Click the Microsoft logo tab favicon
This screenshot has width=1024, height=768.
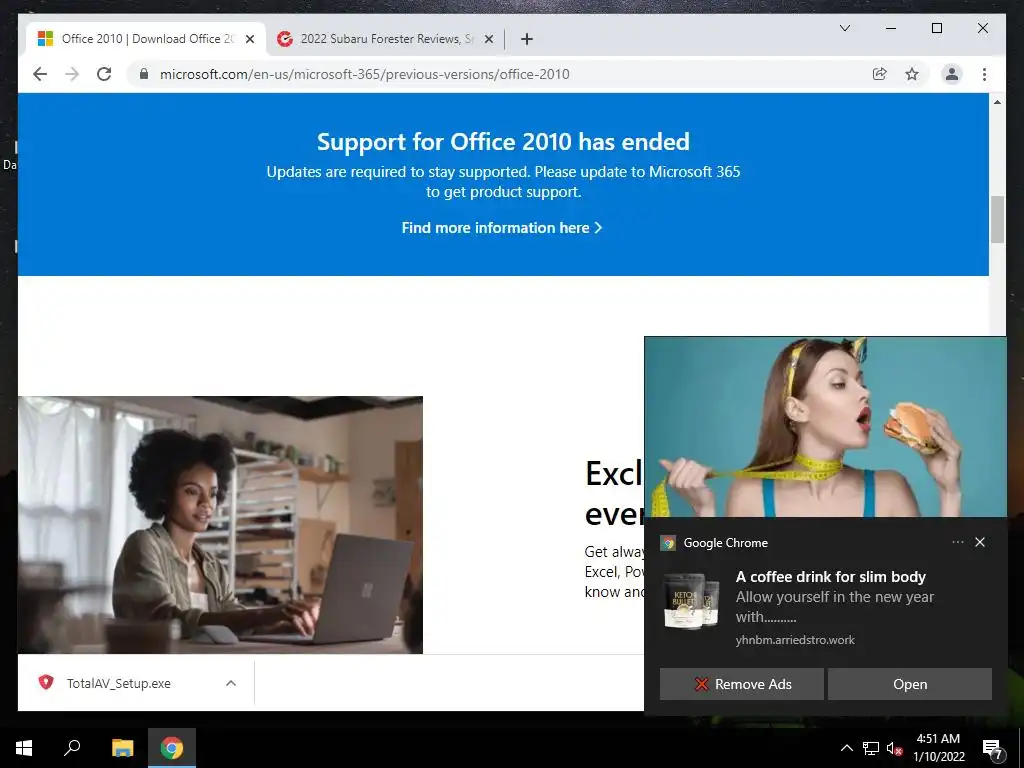(x=45, y=39)
